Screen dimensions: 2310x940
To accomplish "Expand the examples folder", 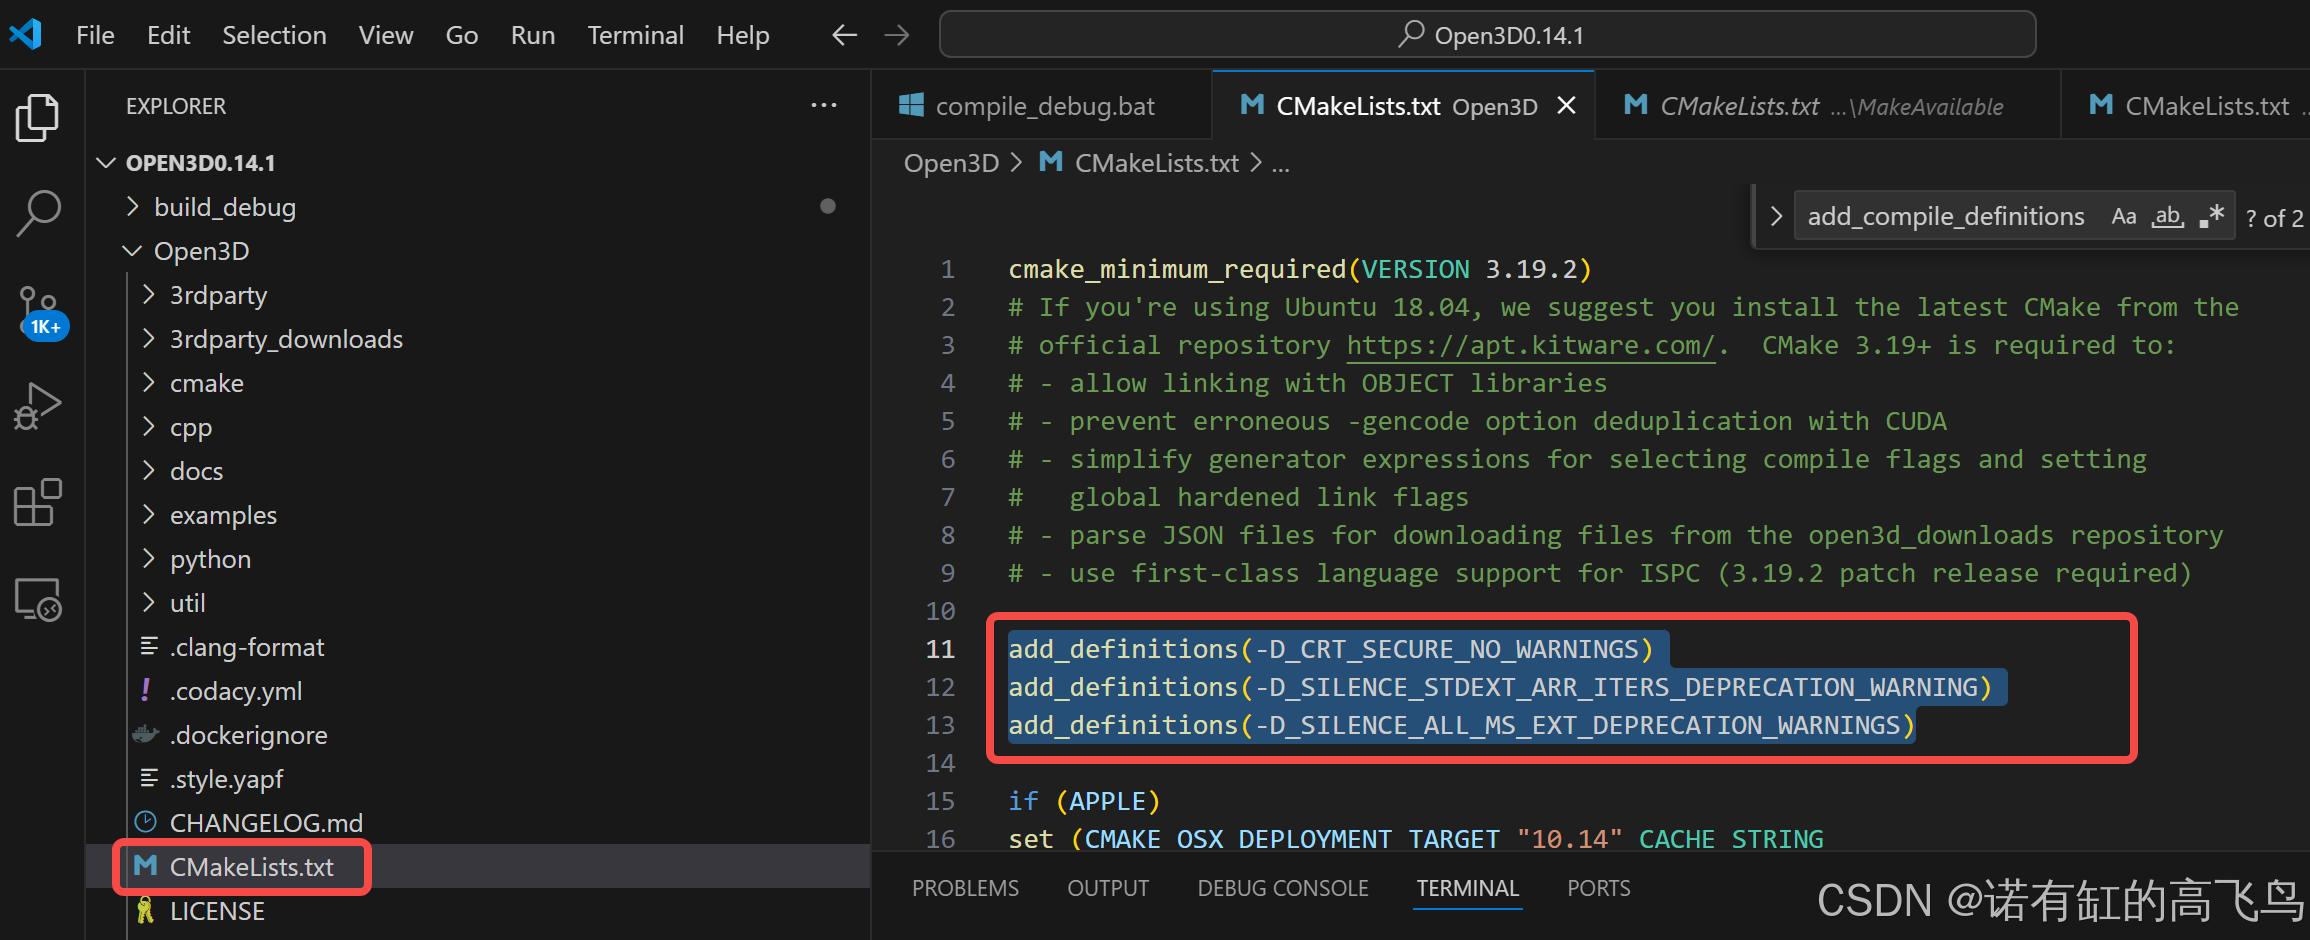I will (148, 515).
